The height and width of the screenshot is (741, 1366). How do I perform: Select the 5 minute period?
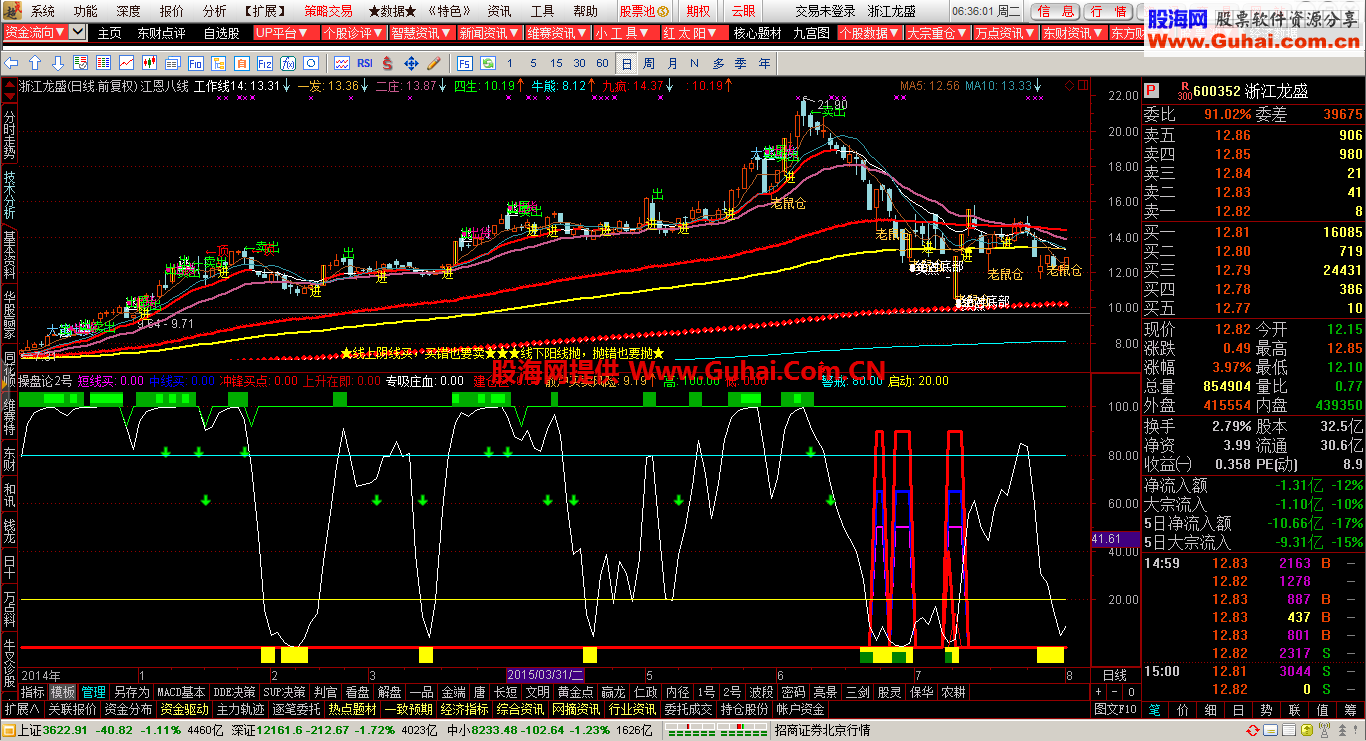click(x=533, y=63)
